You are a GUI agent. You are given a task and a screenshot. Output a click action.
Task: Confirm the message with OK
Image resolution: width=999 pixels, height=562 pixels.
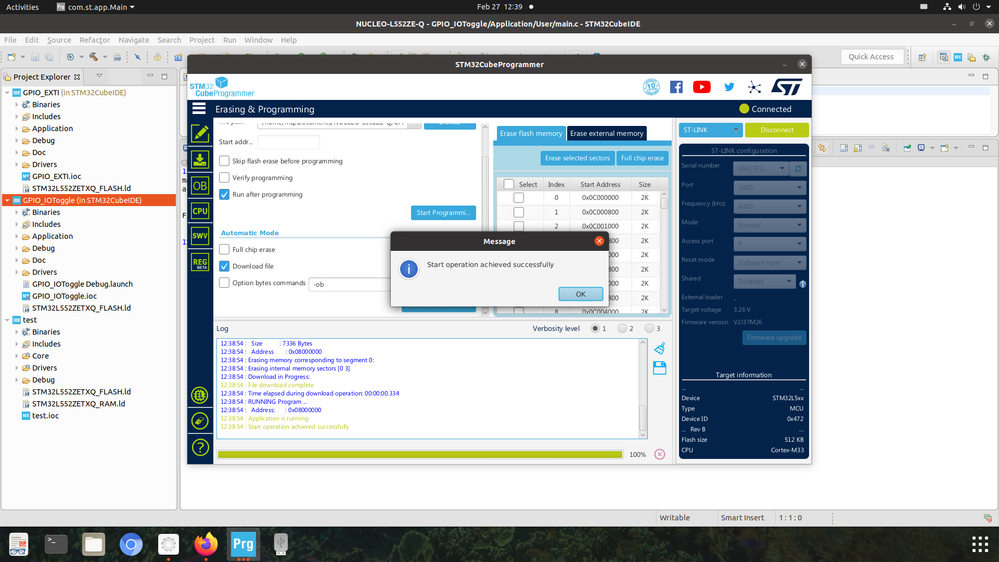pyautogui.click(x=580, y=294)
